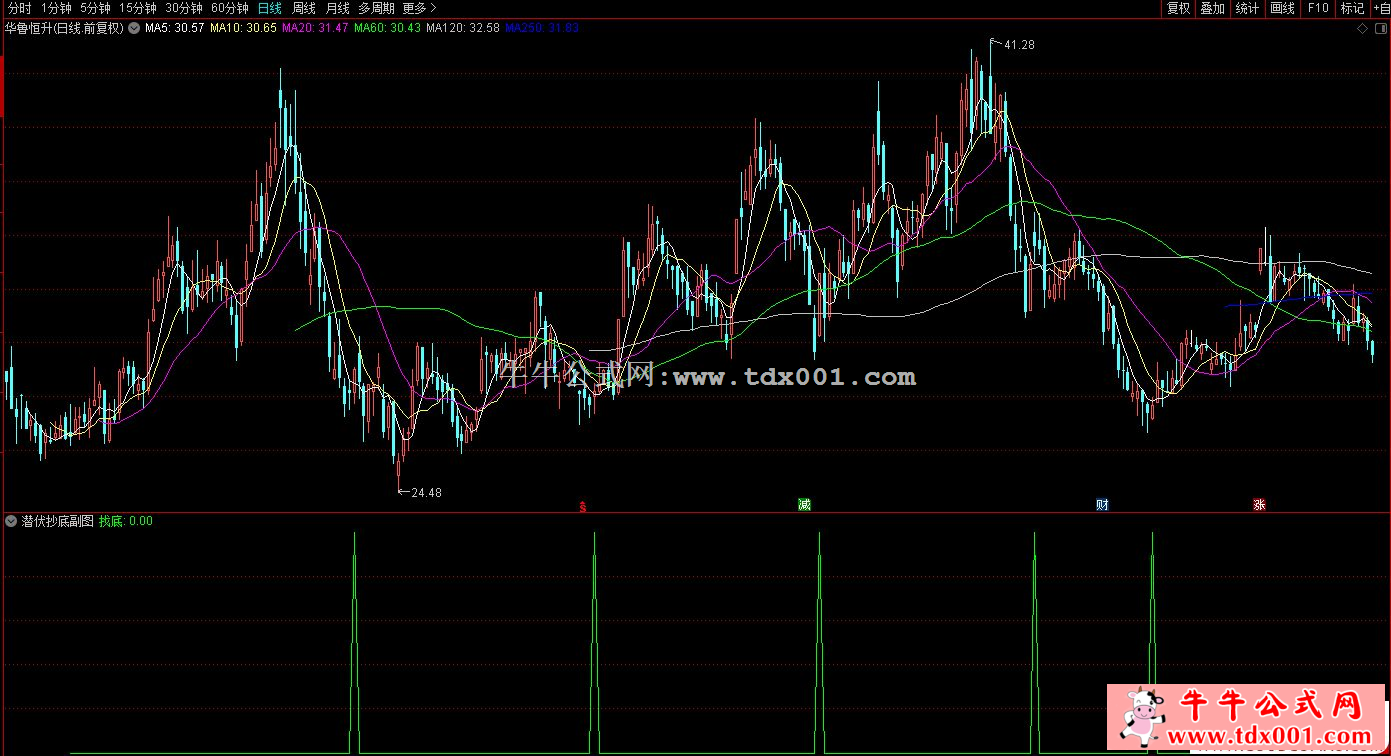
Task: Select the 1分钟 period tab
Action: pos(56,8)
